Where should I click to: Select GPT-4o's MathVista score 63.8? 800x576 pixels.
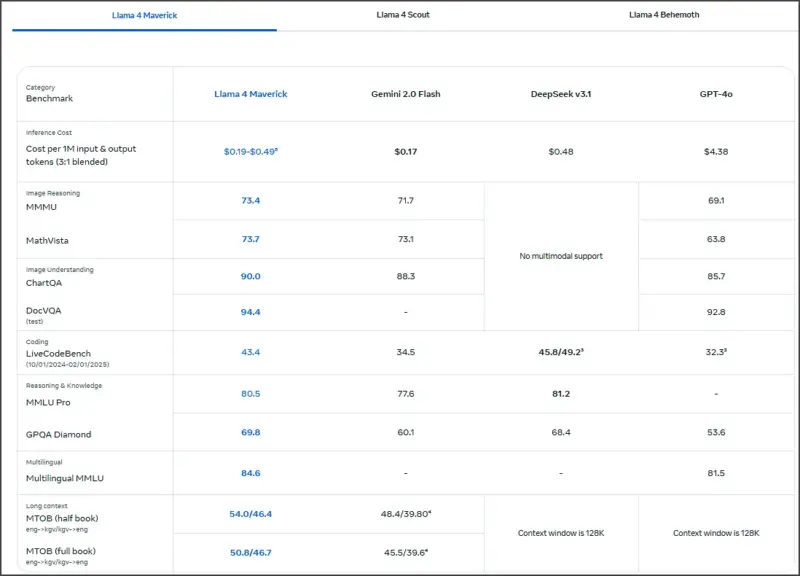point(716,239)
